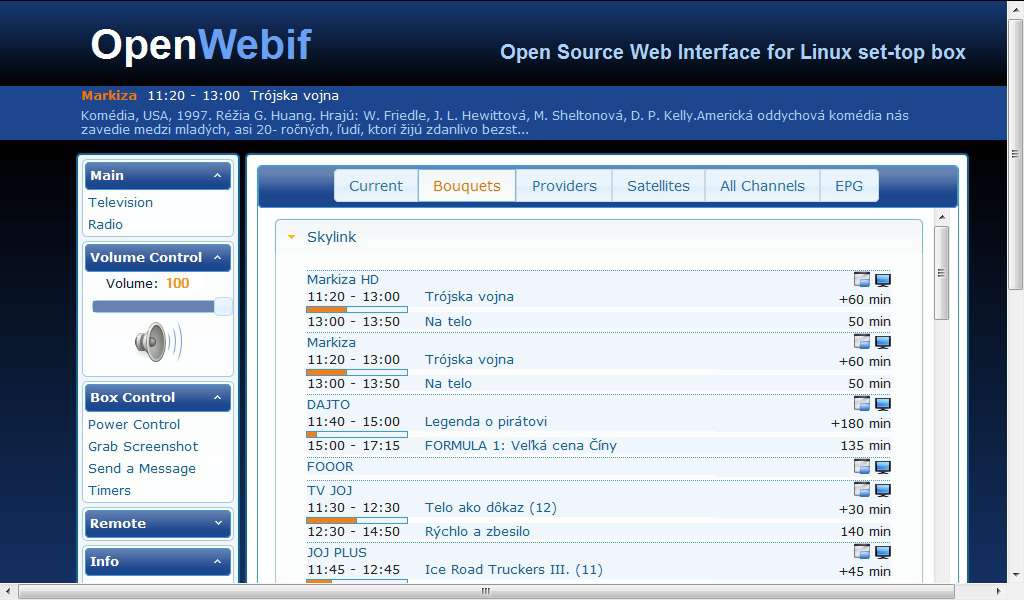Open EPG window icon for FOOOR
The height and width of the screenshot is (616, 1028).
click(x=861, y=467)
